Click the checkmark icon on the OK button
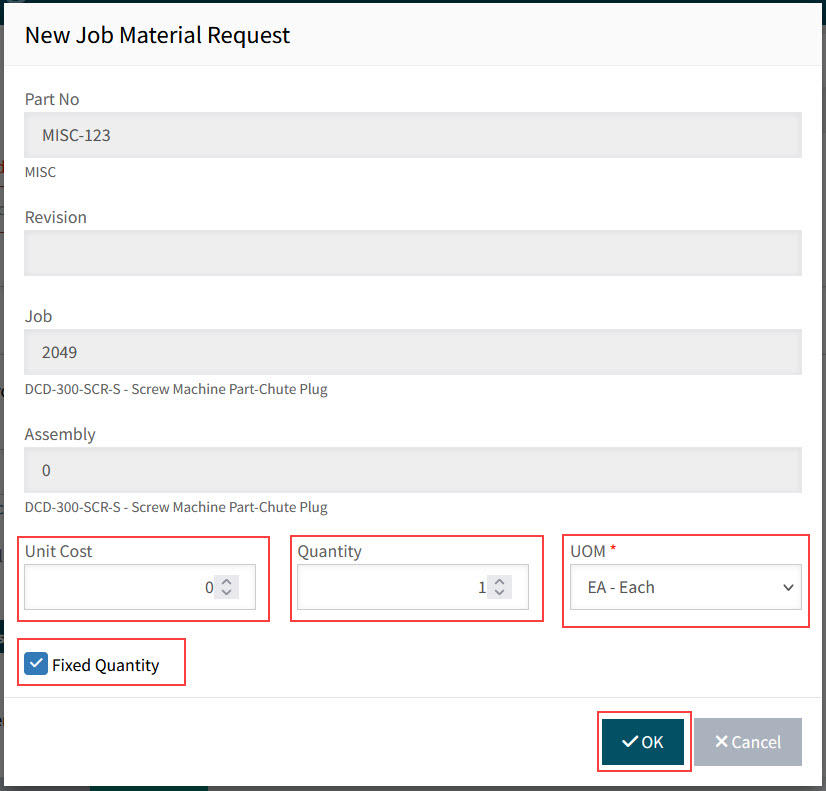 (629, 741)
